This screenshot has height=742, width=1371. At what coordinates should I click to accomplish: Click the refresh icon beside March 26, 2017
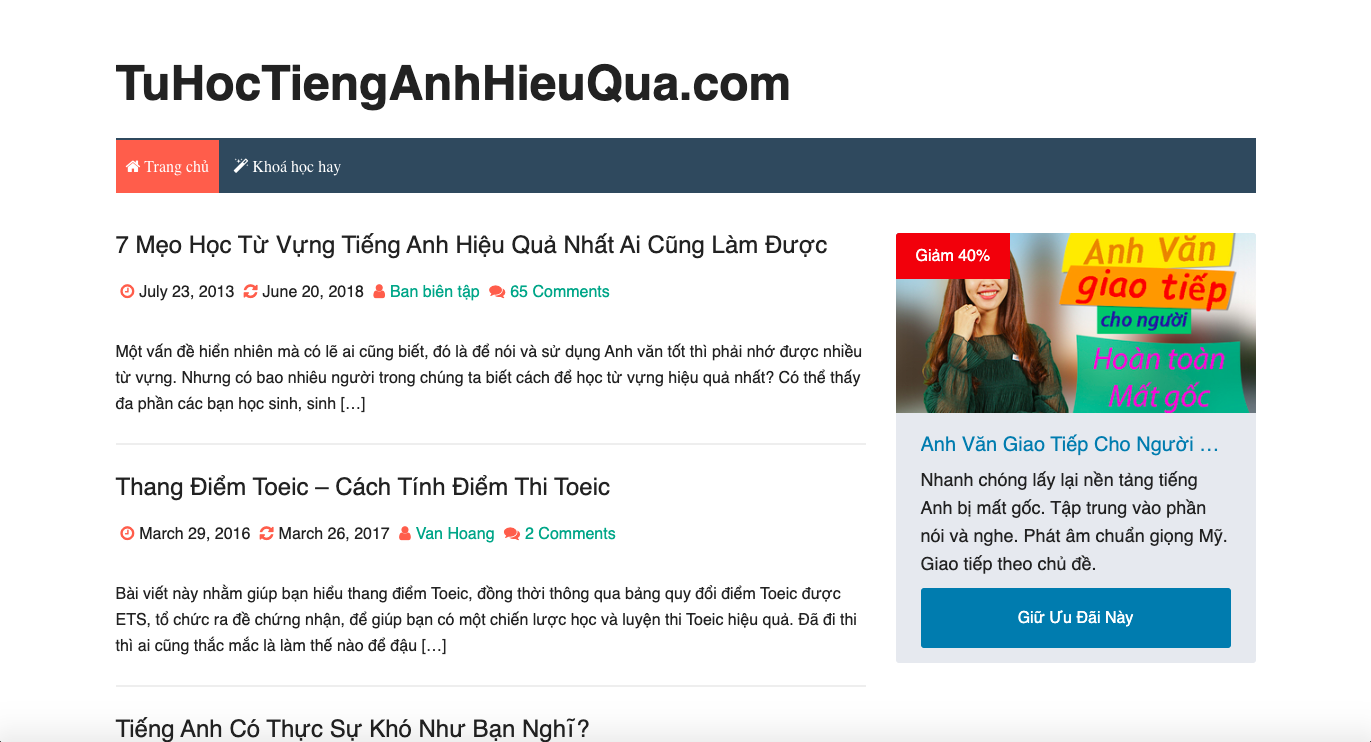pos(266,534)
